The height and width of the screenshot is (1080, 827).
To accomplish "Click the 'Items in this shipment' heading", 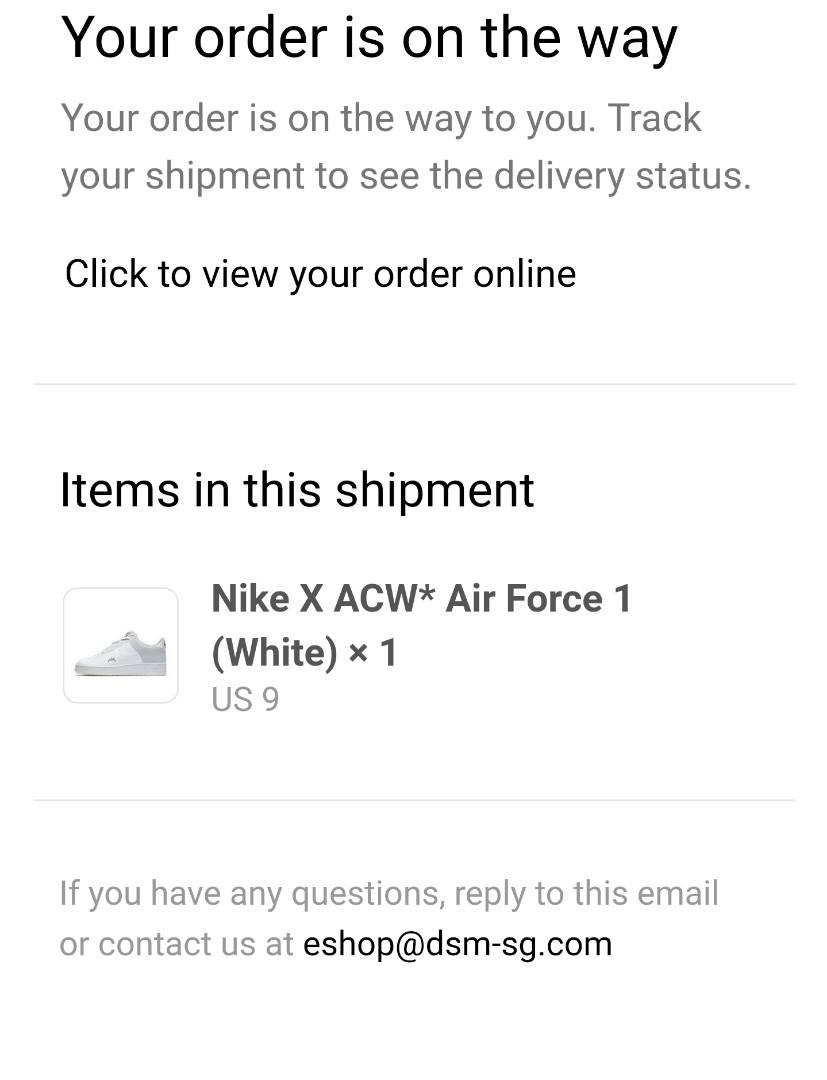I will click(x=297, y=490).
